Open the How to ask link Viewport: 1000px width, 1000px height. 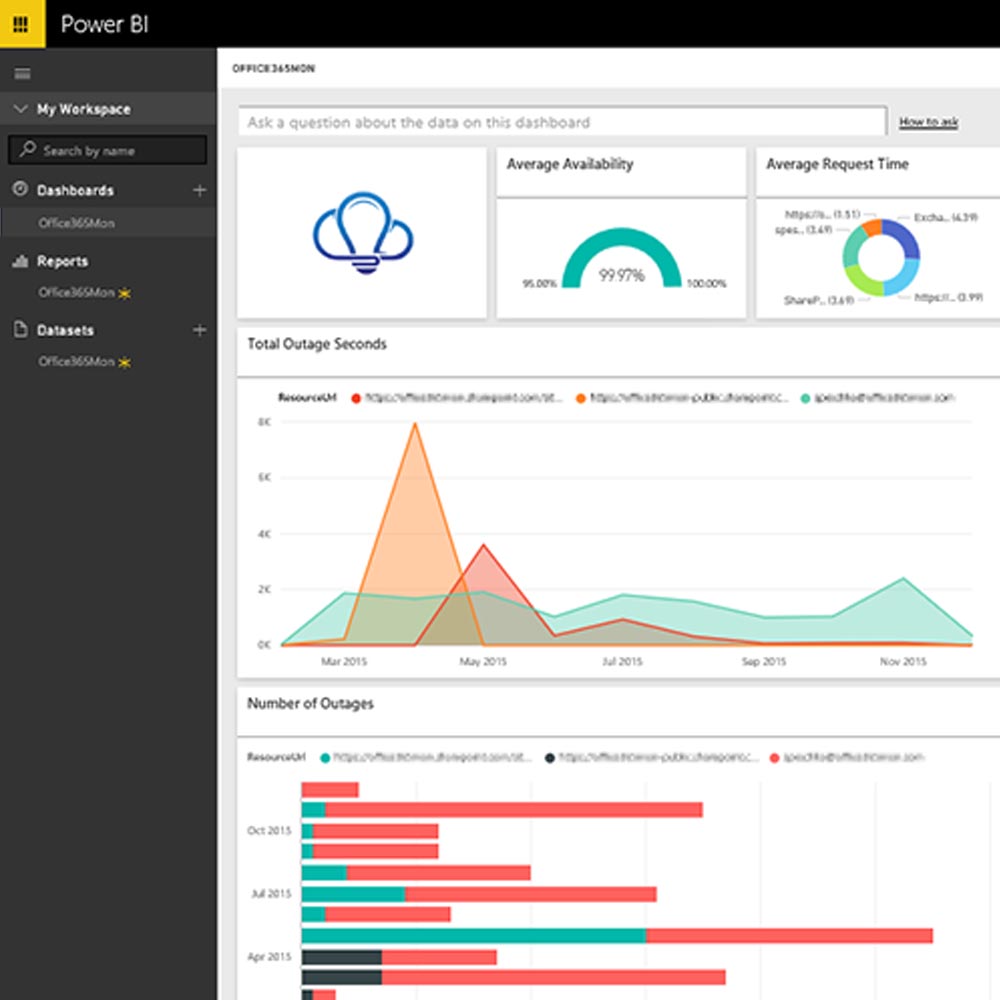click(x=929, y=121)
